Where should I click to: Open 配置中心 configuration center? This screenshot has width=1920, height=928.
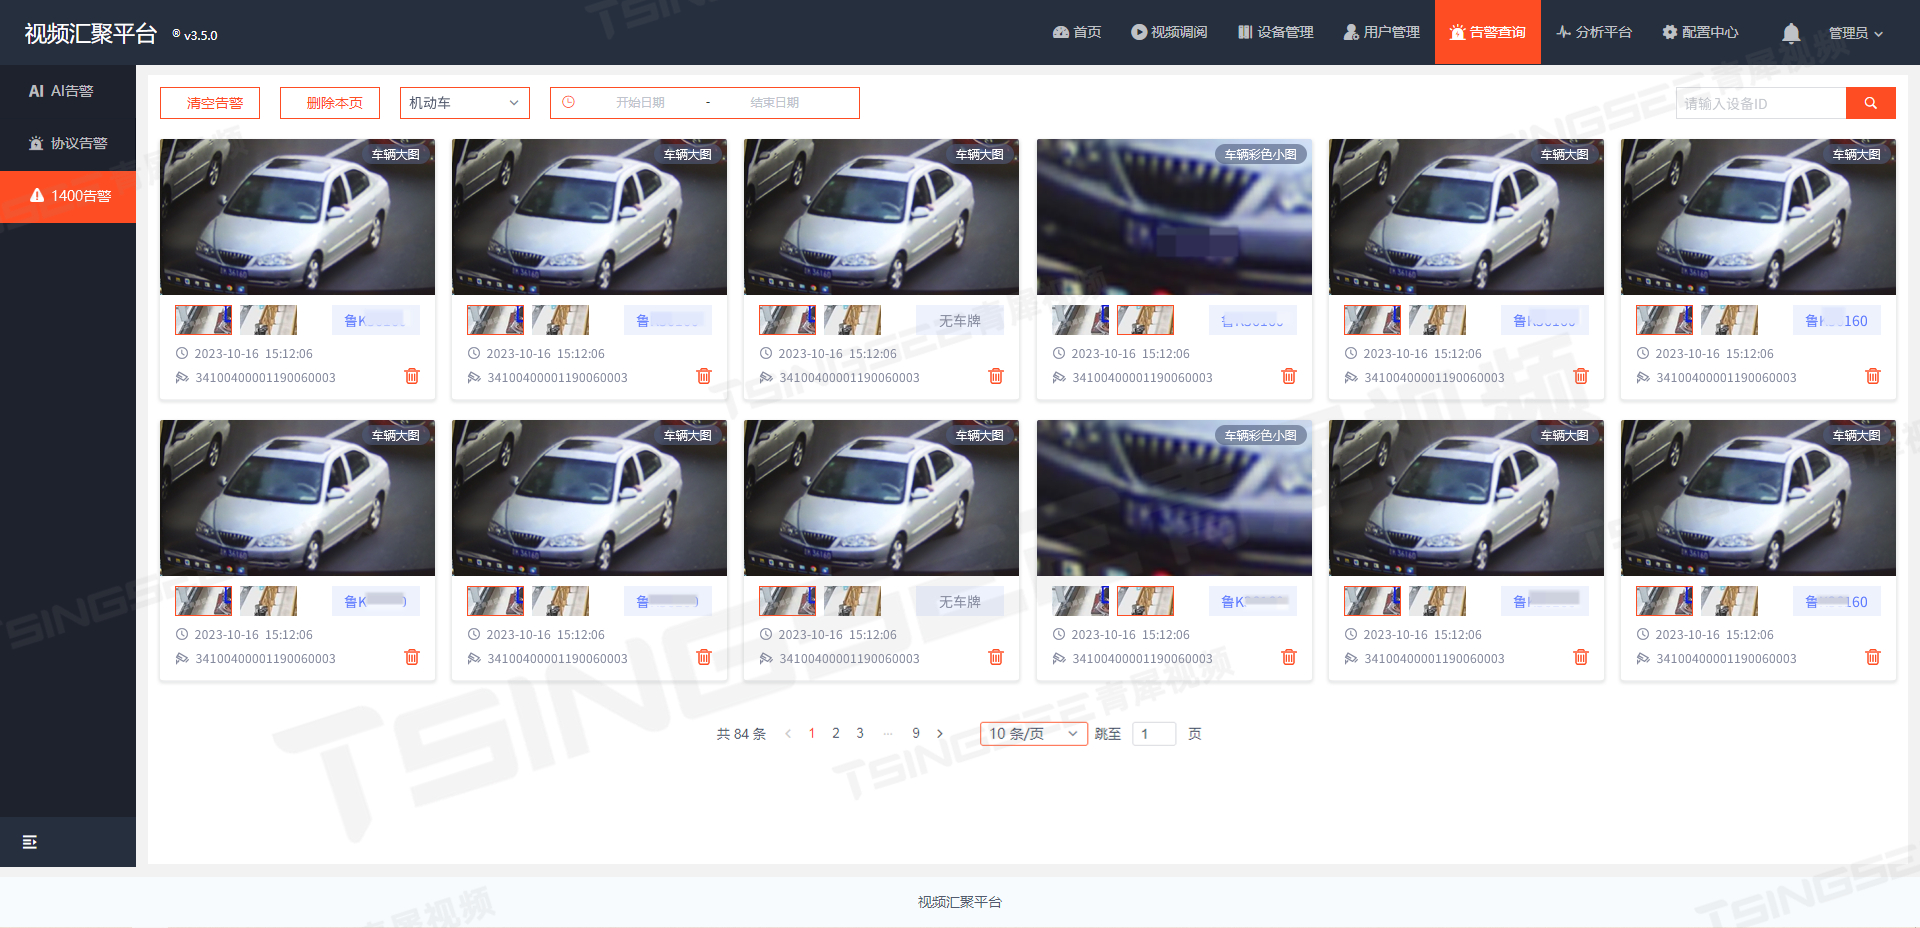[1700, 31]
